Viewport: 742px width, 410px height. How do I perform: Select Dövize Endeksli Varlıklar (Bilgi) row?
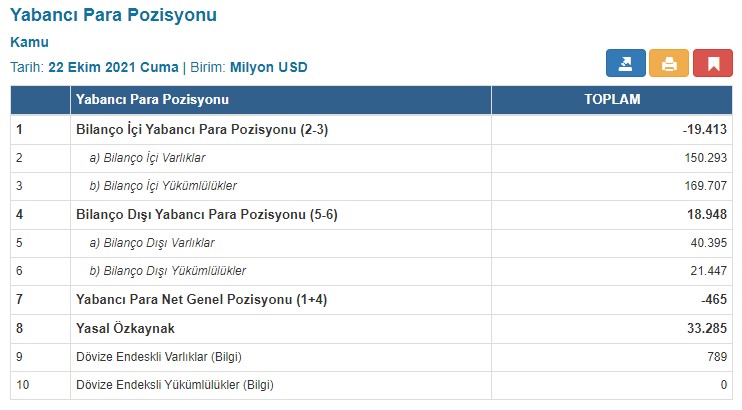coord(159,356)
